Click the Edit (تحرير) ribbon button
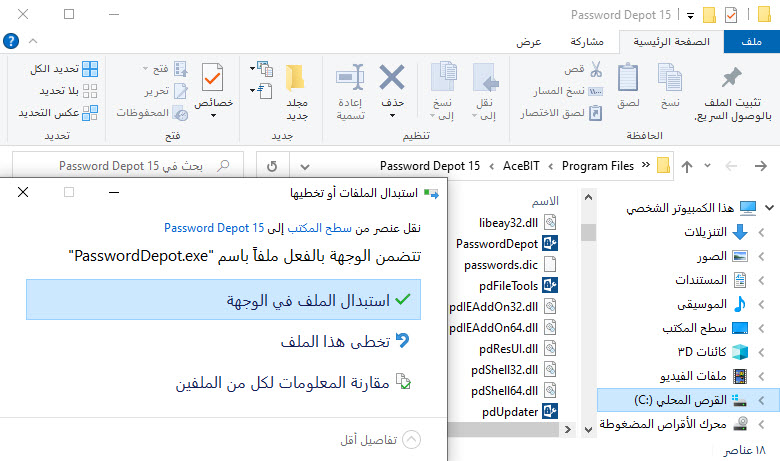The image size is (780, 461). tap(166, 91)
